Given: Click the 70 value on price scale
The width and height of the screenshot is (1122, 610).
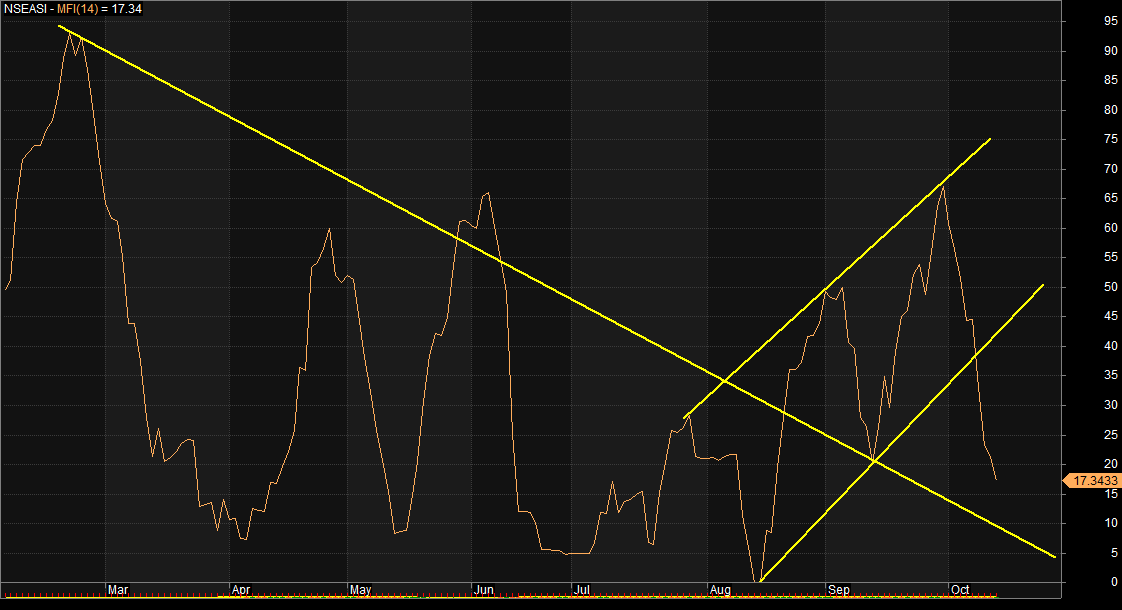Looking at the screenshot, I should [1111, 169].
